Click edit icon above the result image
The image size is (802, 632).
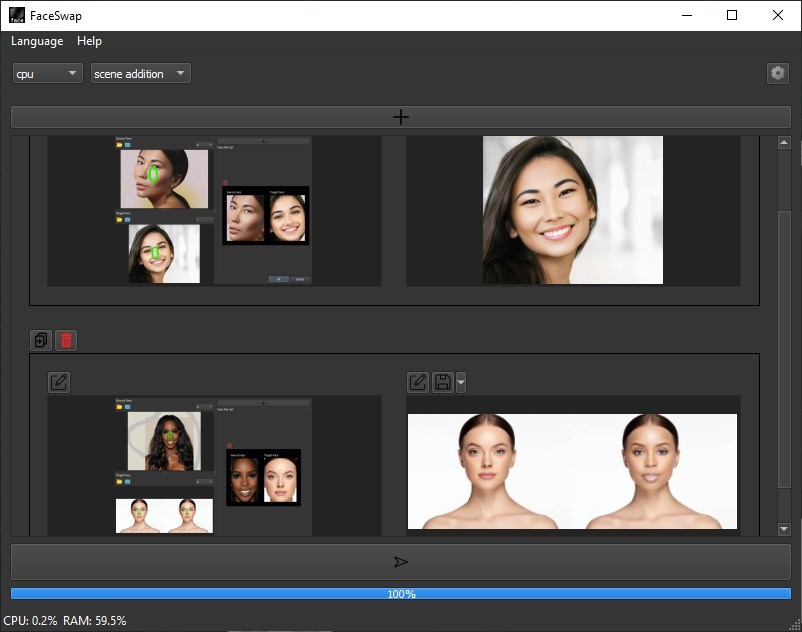418,382
